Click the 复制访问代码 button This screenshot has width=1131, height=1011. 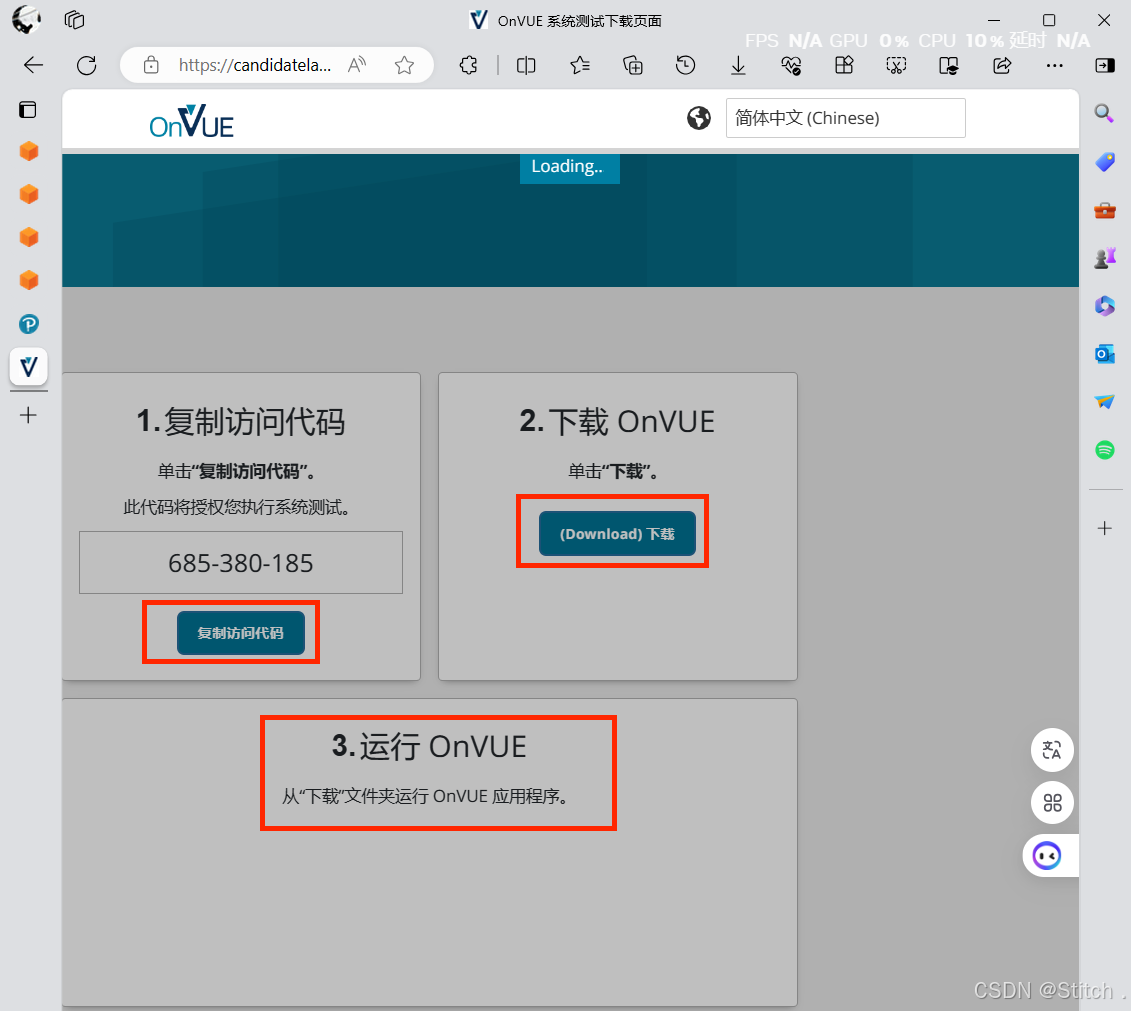(241, 633)
